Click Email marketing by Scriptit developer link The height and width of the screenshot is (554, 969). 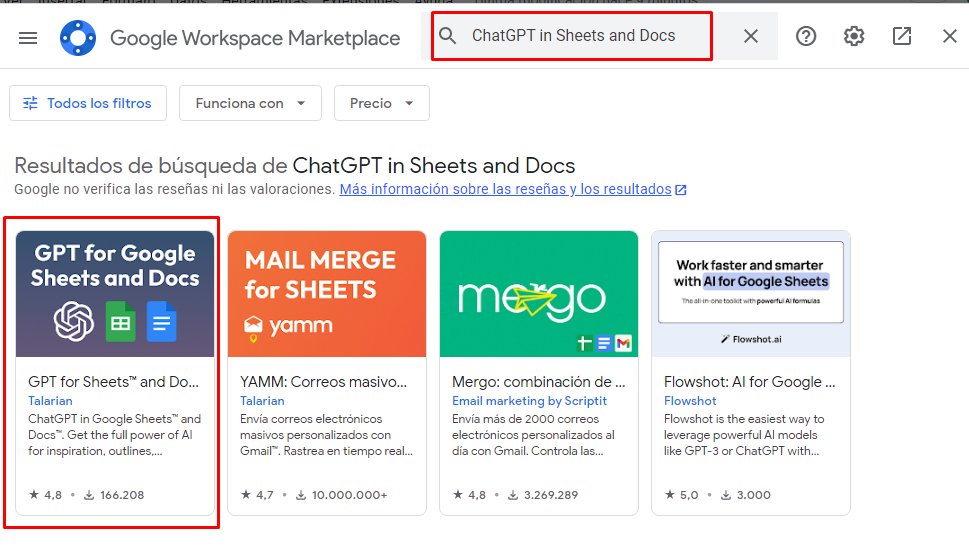coord(530,401)
